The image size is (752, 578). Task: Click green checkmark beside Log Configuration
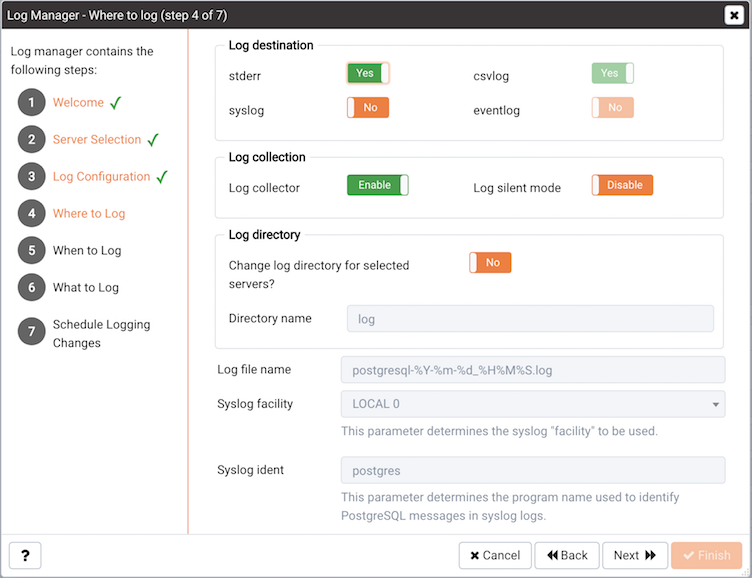[162, 177]
